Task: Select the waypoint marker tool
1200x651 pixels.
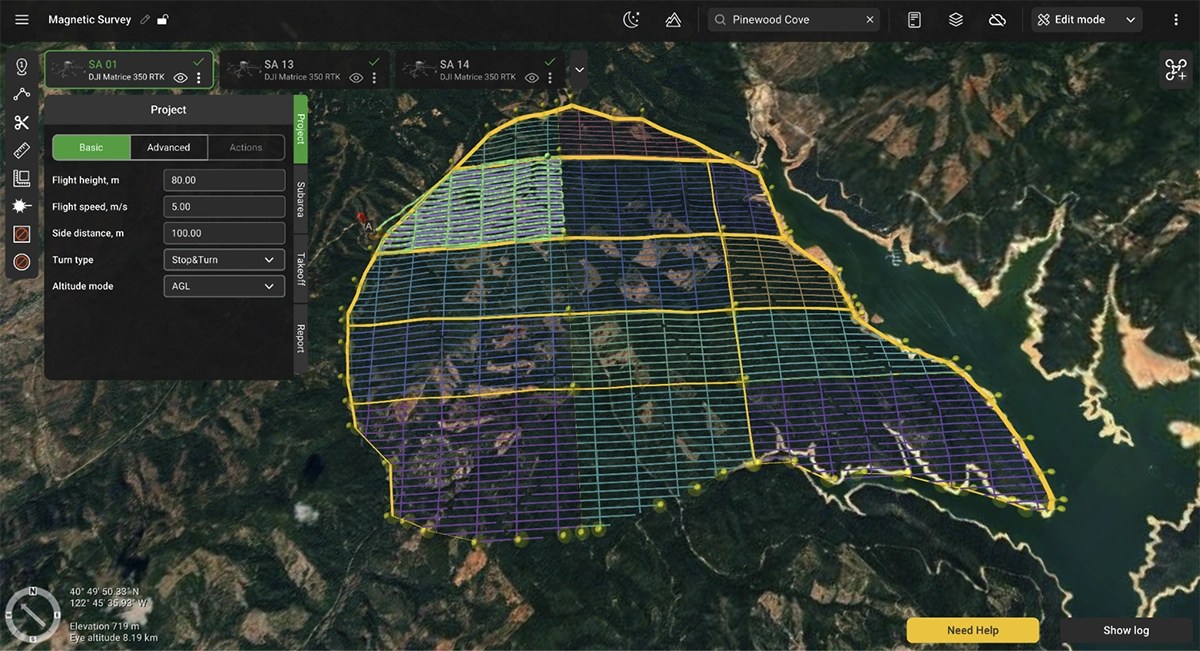Action: click(21, 66)
